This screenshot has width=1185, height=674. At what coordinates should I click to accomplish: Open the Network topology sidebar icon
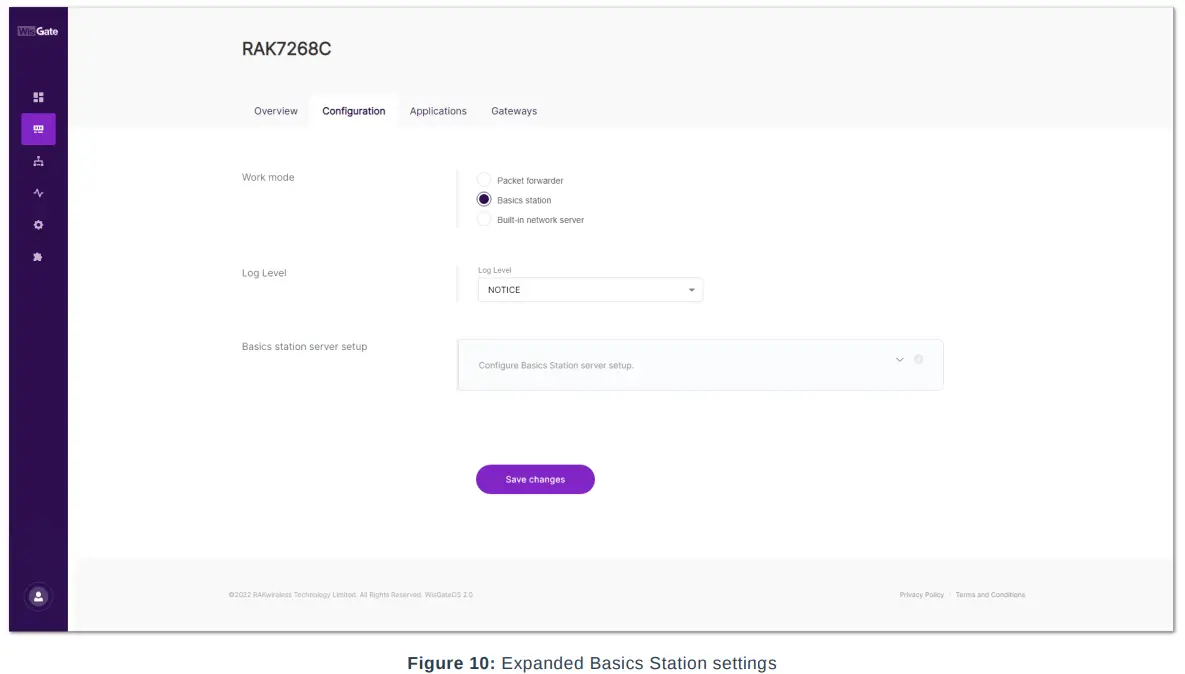pos(38,160)
